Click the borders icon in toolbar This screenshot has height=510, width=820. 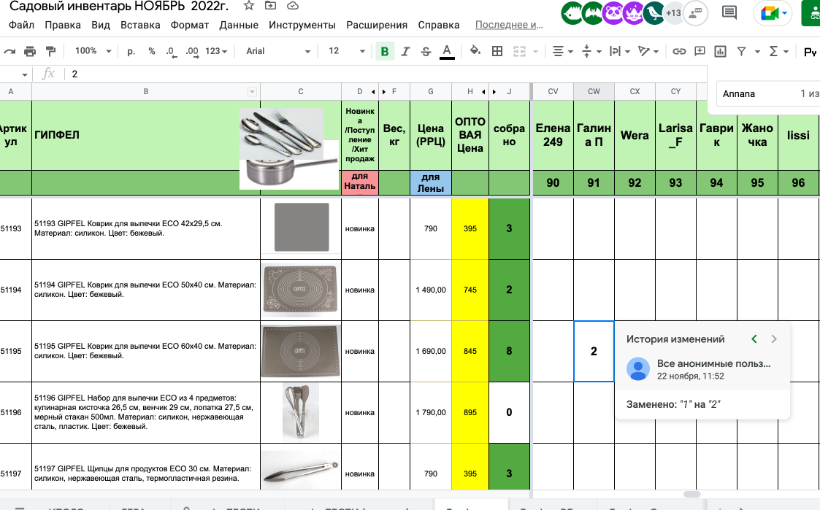click(497, 51)
